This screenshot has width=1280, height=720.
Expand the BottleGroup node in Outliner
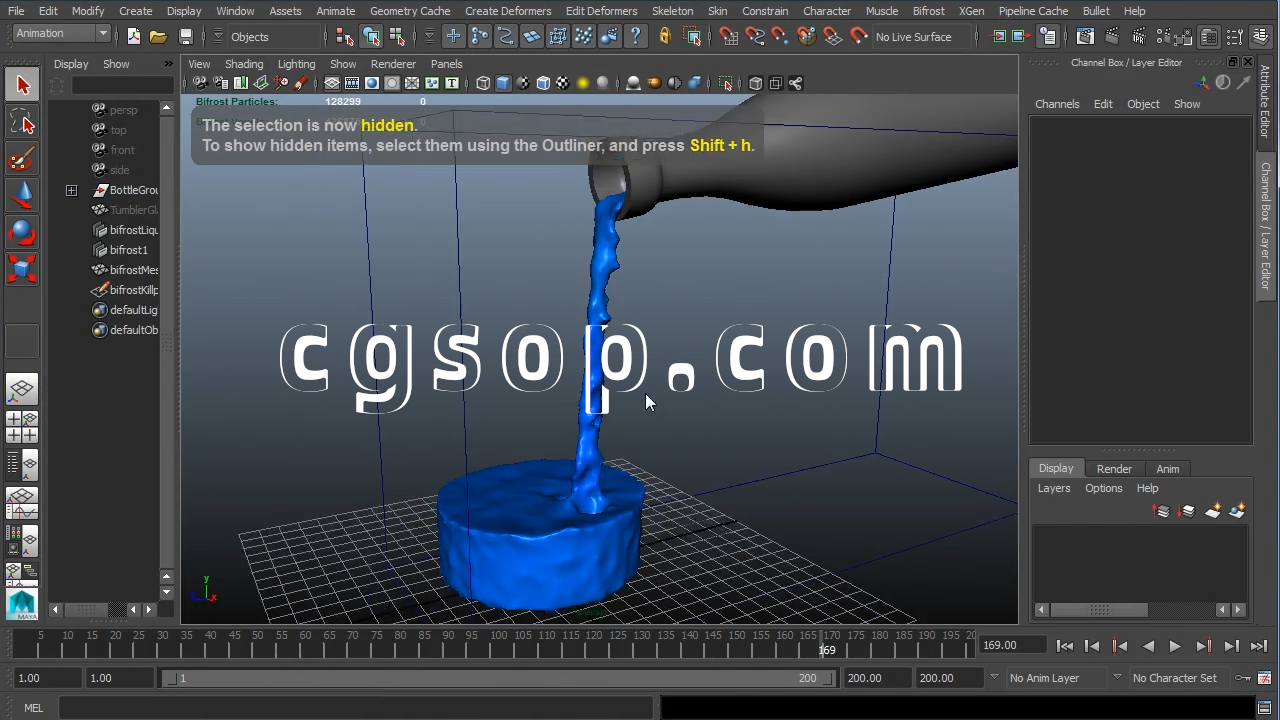click(x=72, y=190)
